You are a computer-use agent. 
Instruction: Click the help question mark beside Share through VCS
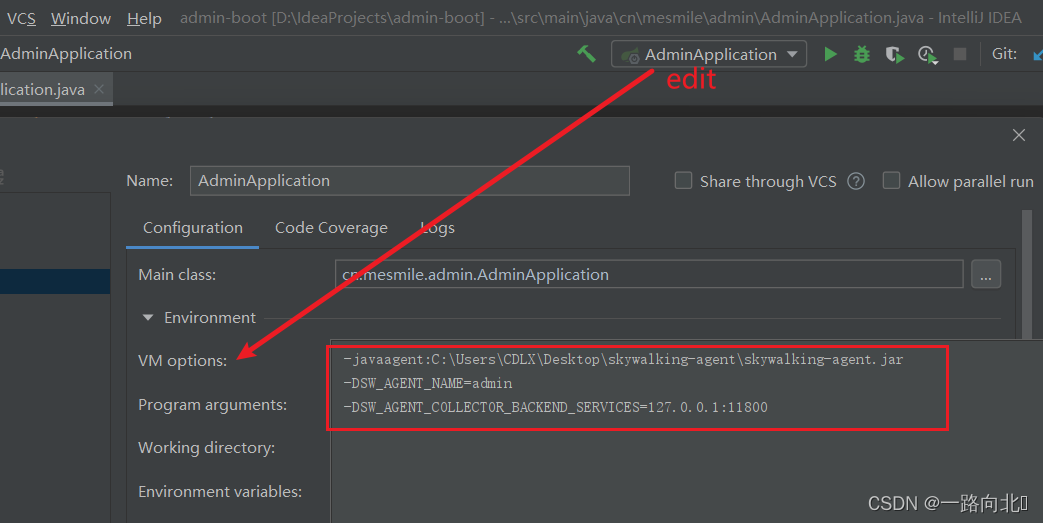(x=856, y=181)
